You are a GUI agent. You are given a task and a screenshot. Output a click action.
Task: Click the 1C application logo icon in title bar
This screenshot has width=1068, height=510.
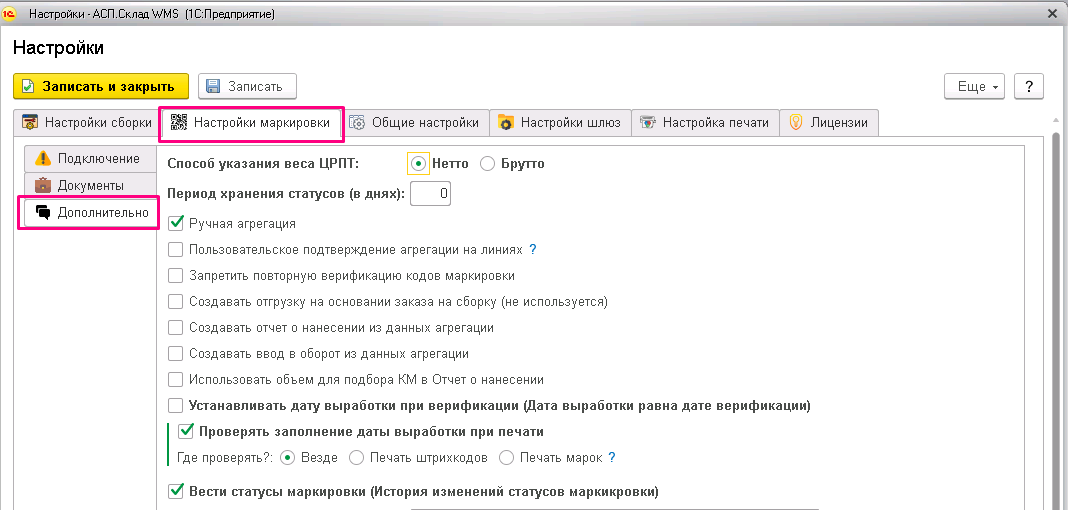10,14
